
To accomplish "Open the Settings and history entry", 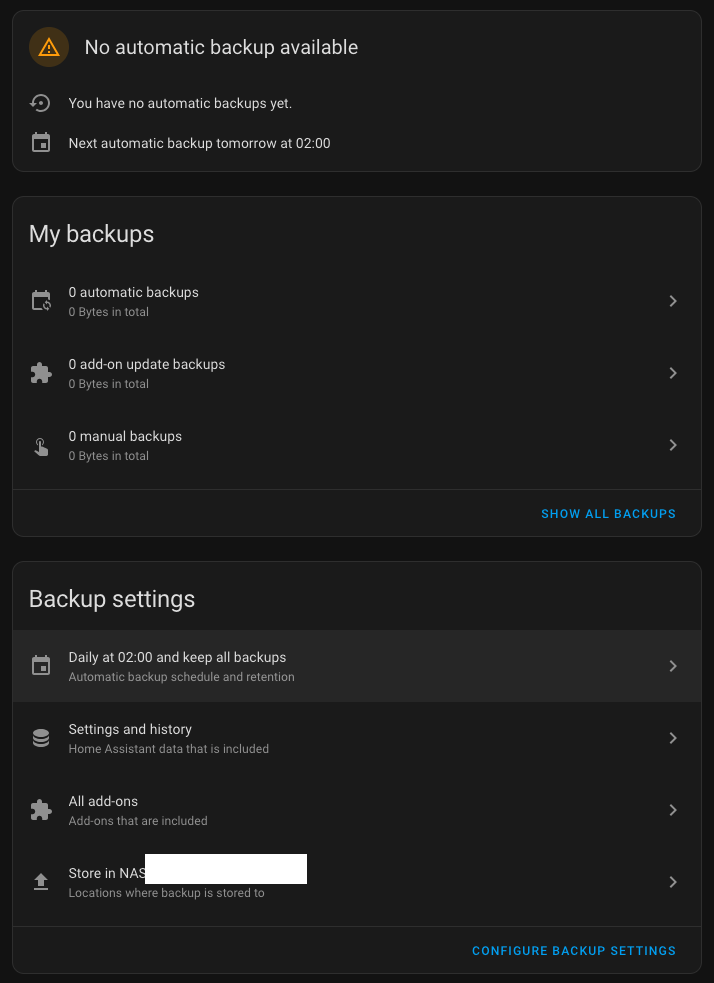I will [x=357, y=738].
